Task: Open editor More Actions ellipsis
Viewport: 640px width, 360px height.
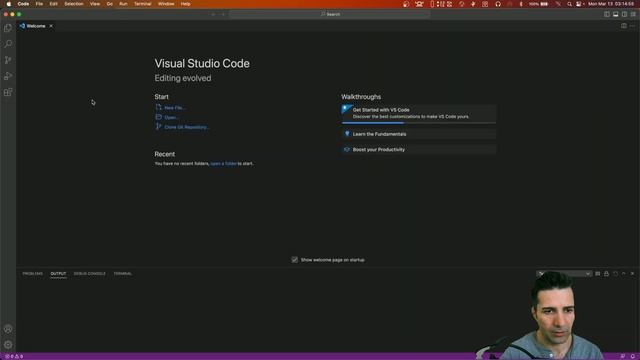Action: click(x=632, y=26)
